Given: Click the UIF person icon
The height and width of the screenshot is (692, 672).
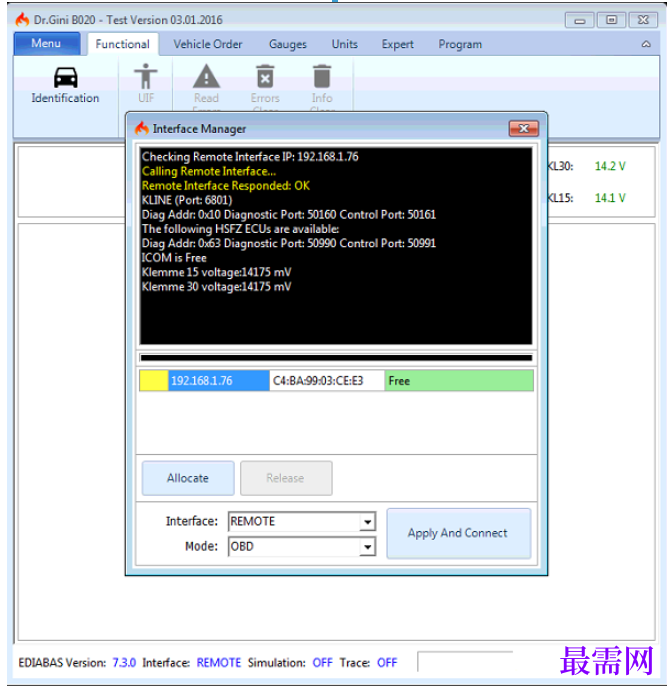Looking at the screenshot, I should coord(146,76).
